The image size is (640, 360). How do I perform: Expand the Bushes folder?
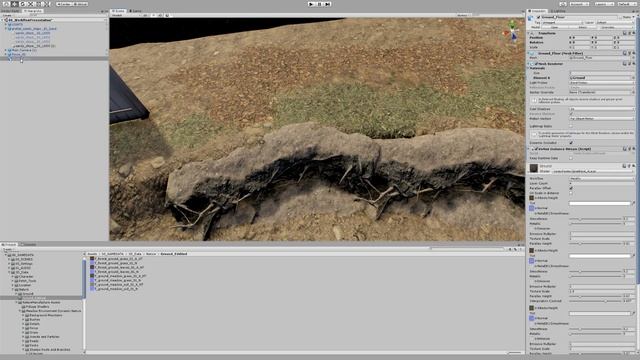point(23,320)
